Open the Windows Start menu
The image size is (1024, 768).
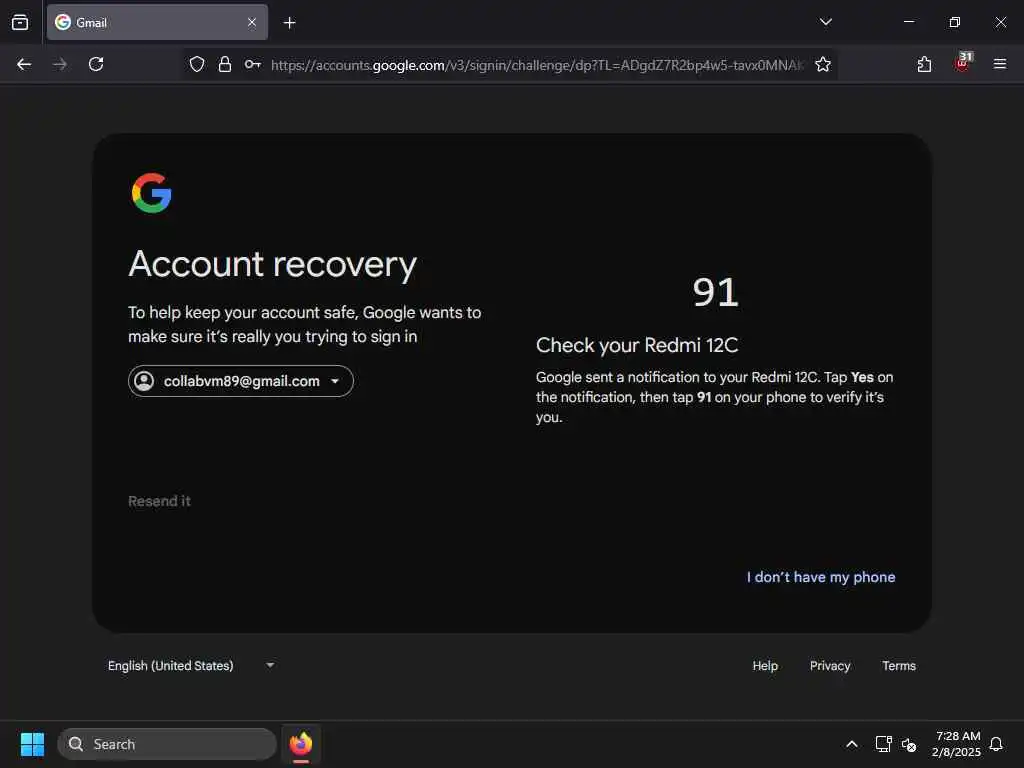click(x=32, y=744)
